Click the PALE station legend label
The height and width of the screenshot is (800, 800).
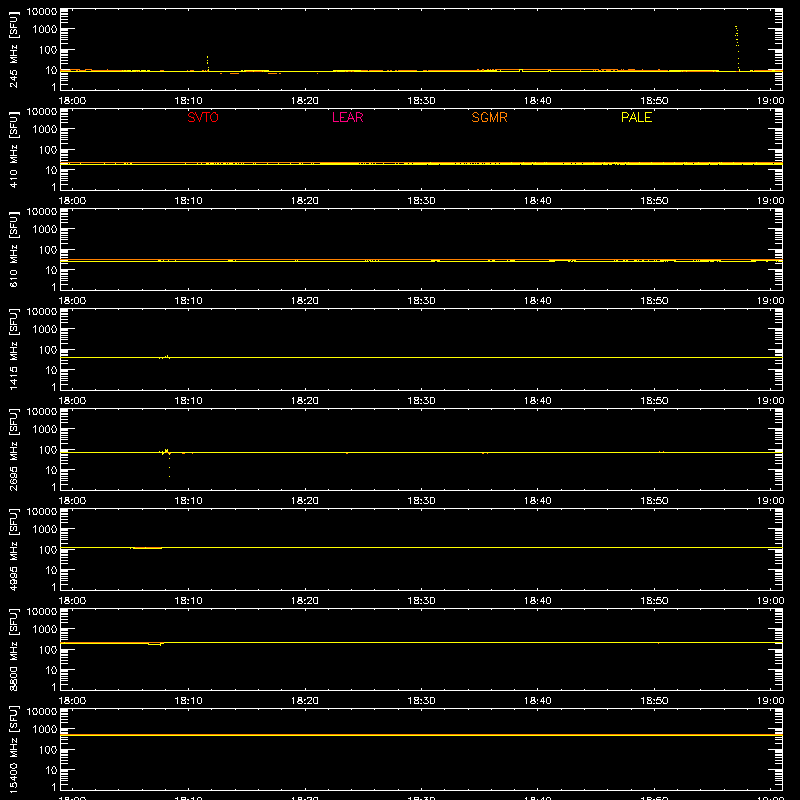pos(636,117)
